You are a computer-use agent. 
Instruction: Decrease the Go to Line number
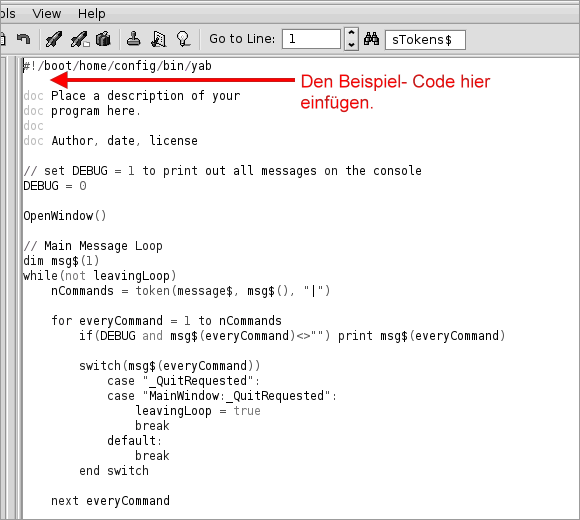351,45
